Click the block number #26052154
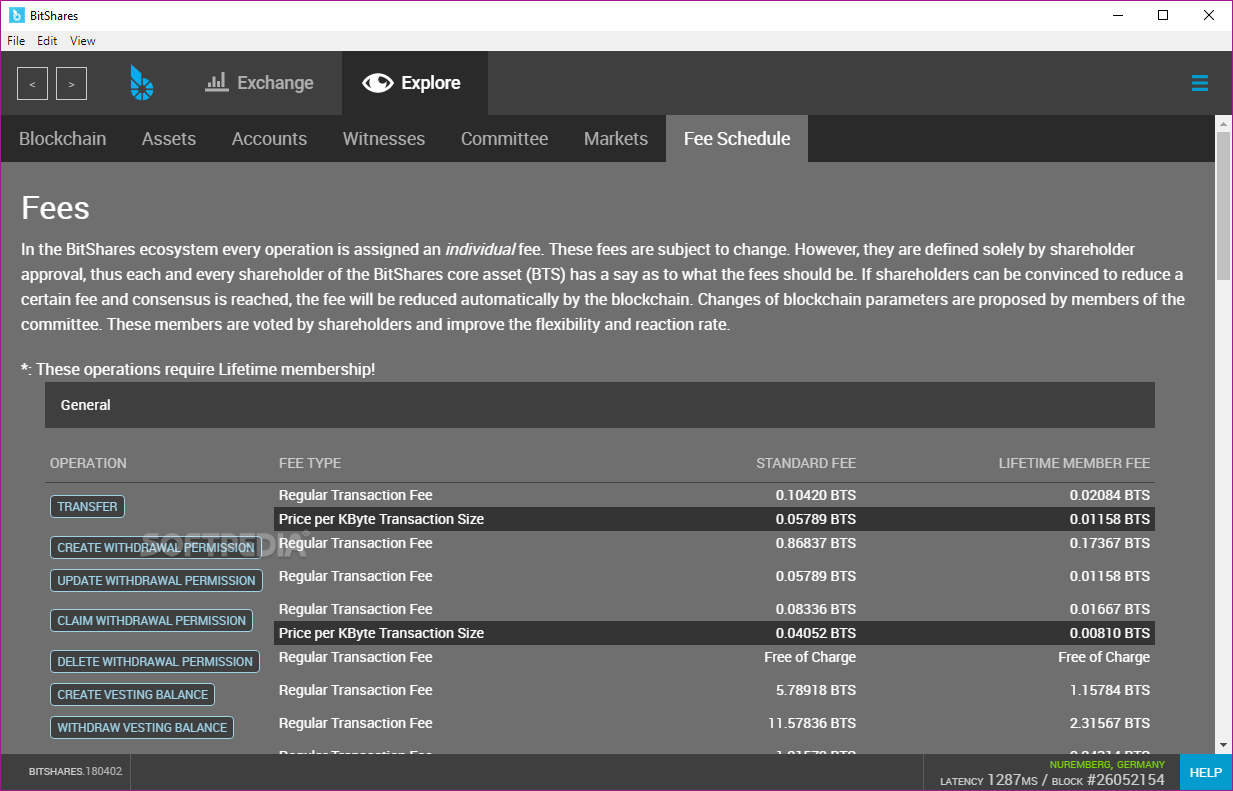 coord(1125,780)
